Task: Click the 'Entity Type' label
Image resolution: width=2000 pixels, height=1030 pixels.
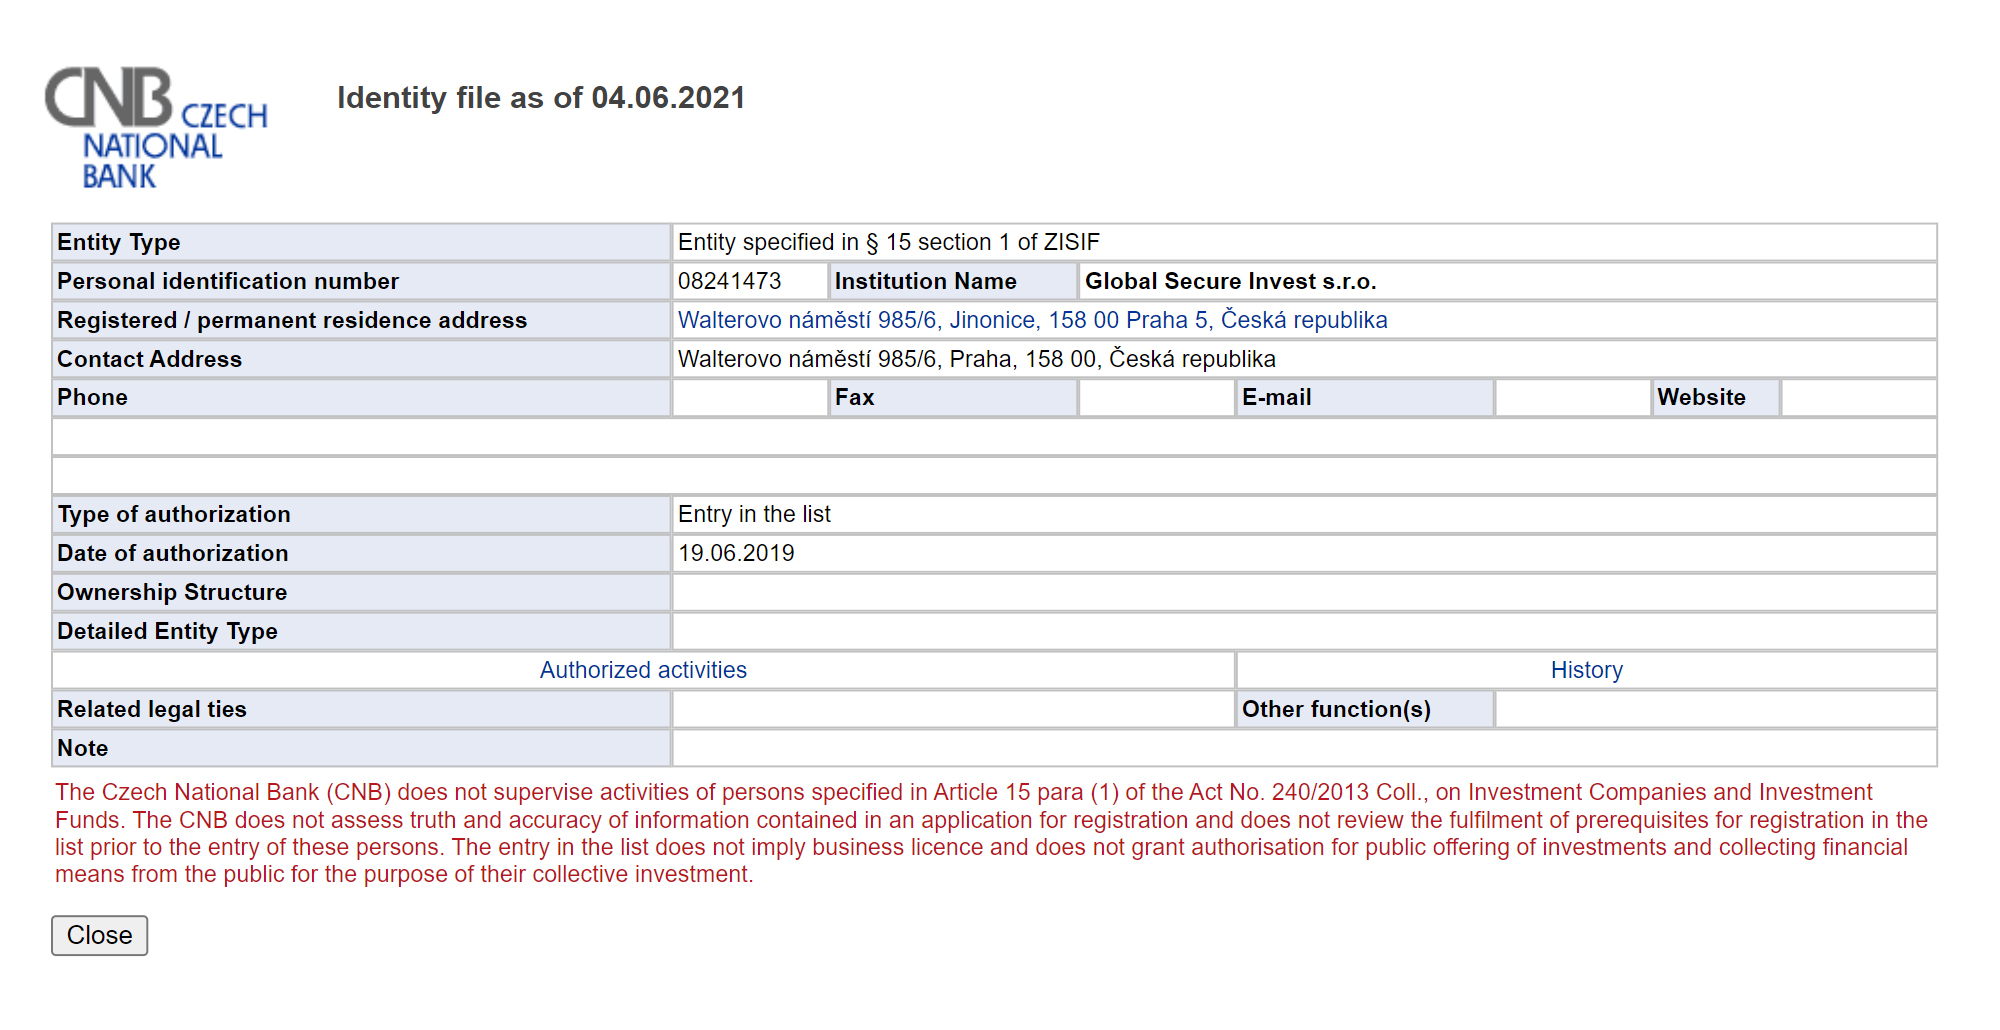Action: point(118,242)
